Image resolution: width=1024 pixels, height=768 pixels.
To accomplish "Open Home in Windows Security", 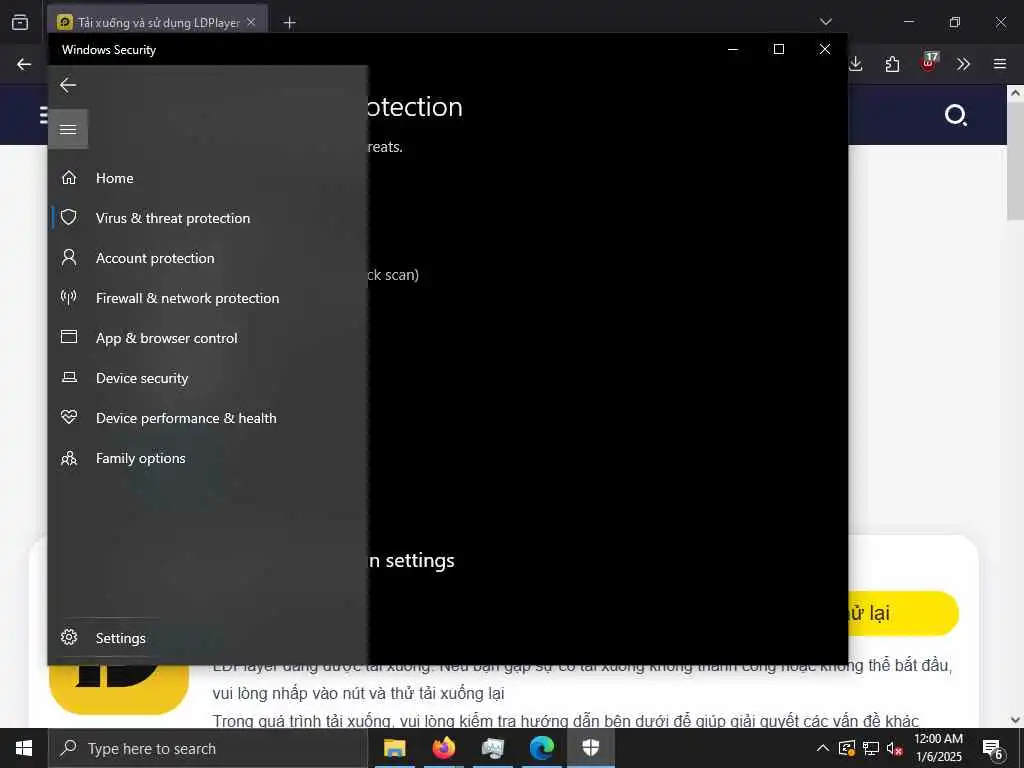I will pos(208,178).
